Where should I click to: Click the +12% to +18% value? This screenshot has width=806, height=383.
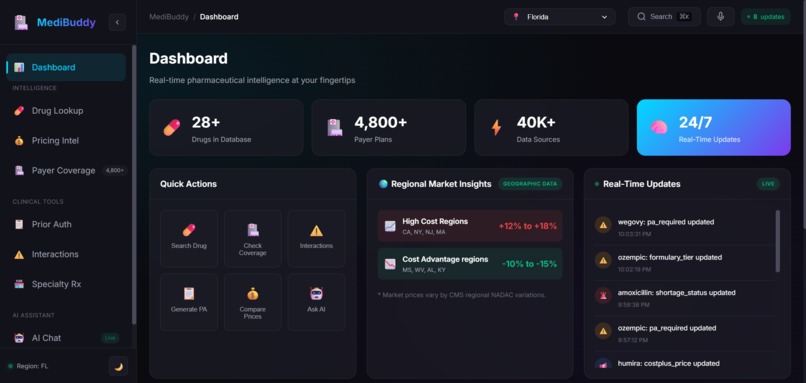click(x=527, y=226)
